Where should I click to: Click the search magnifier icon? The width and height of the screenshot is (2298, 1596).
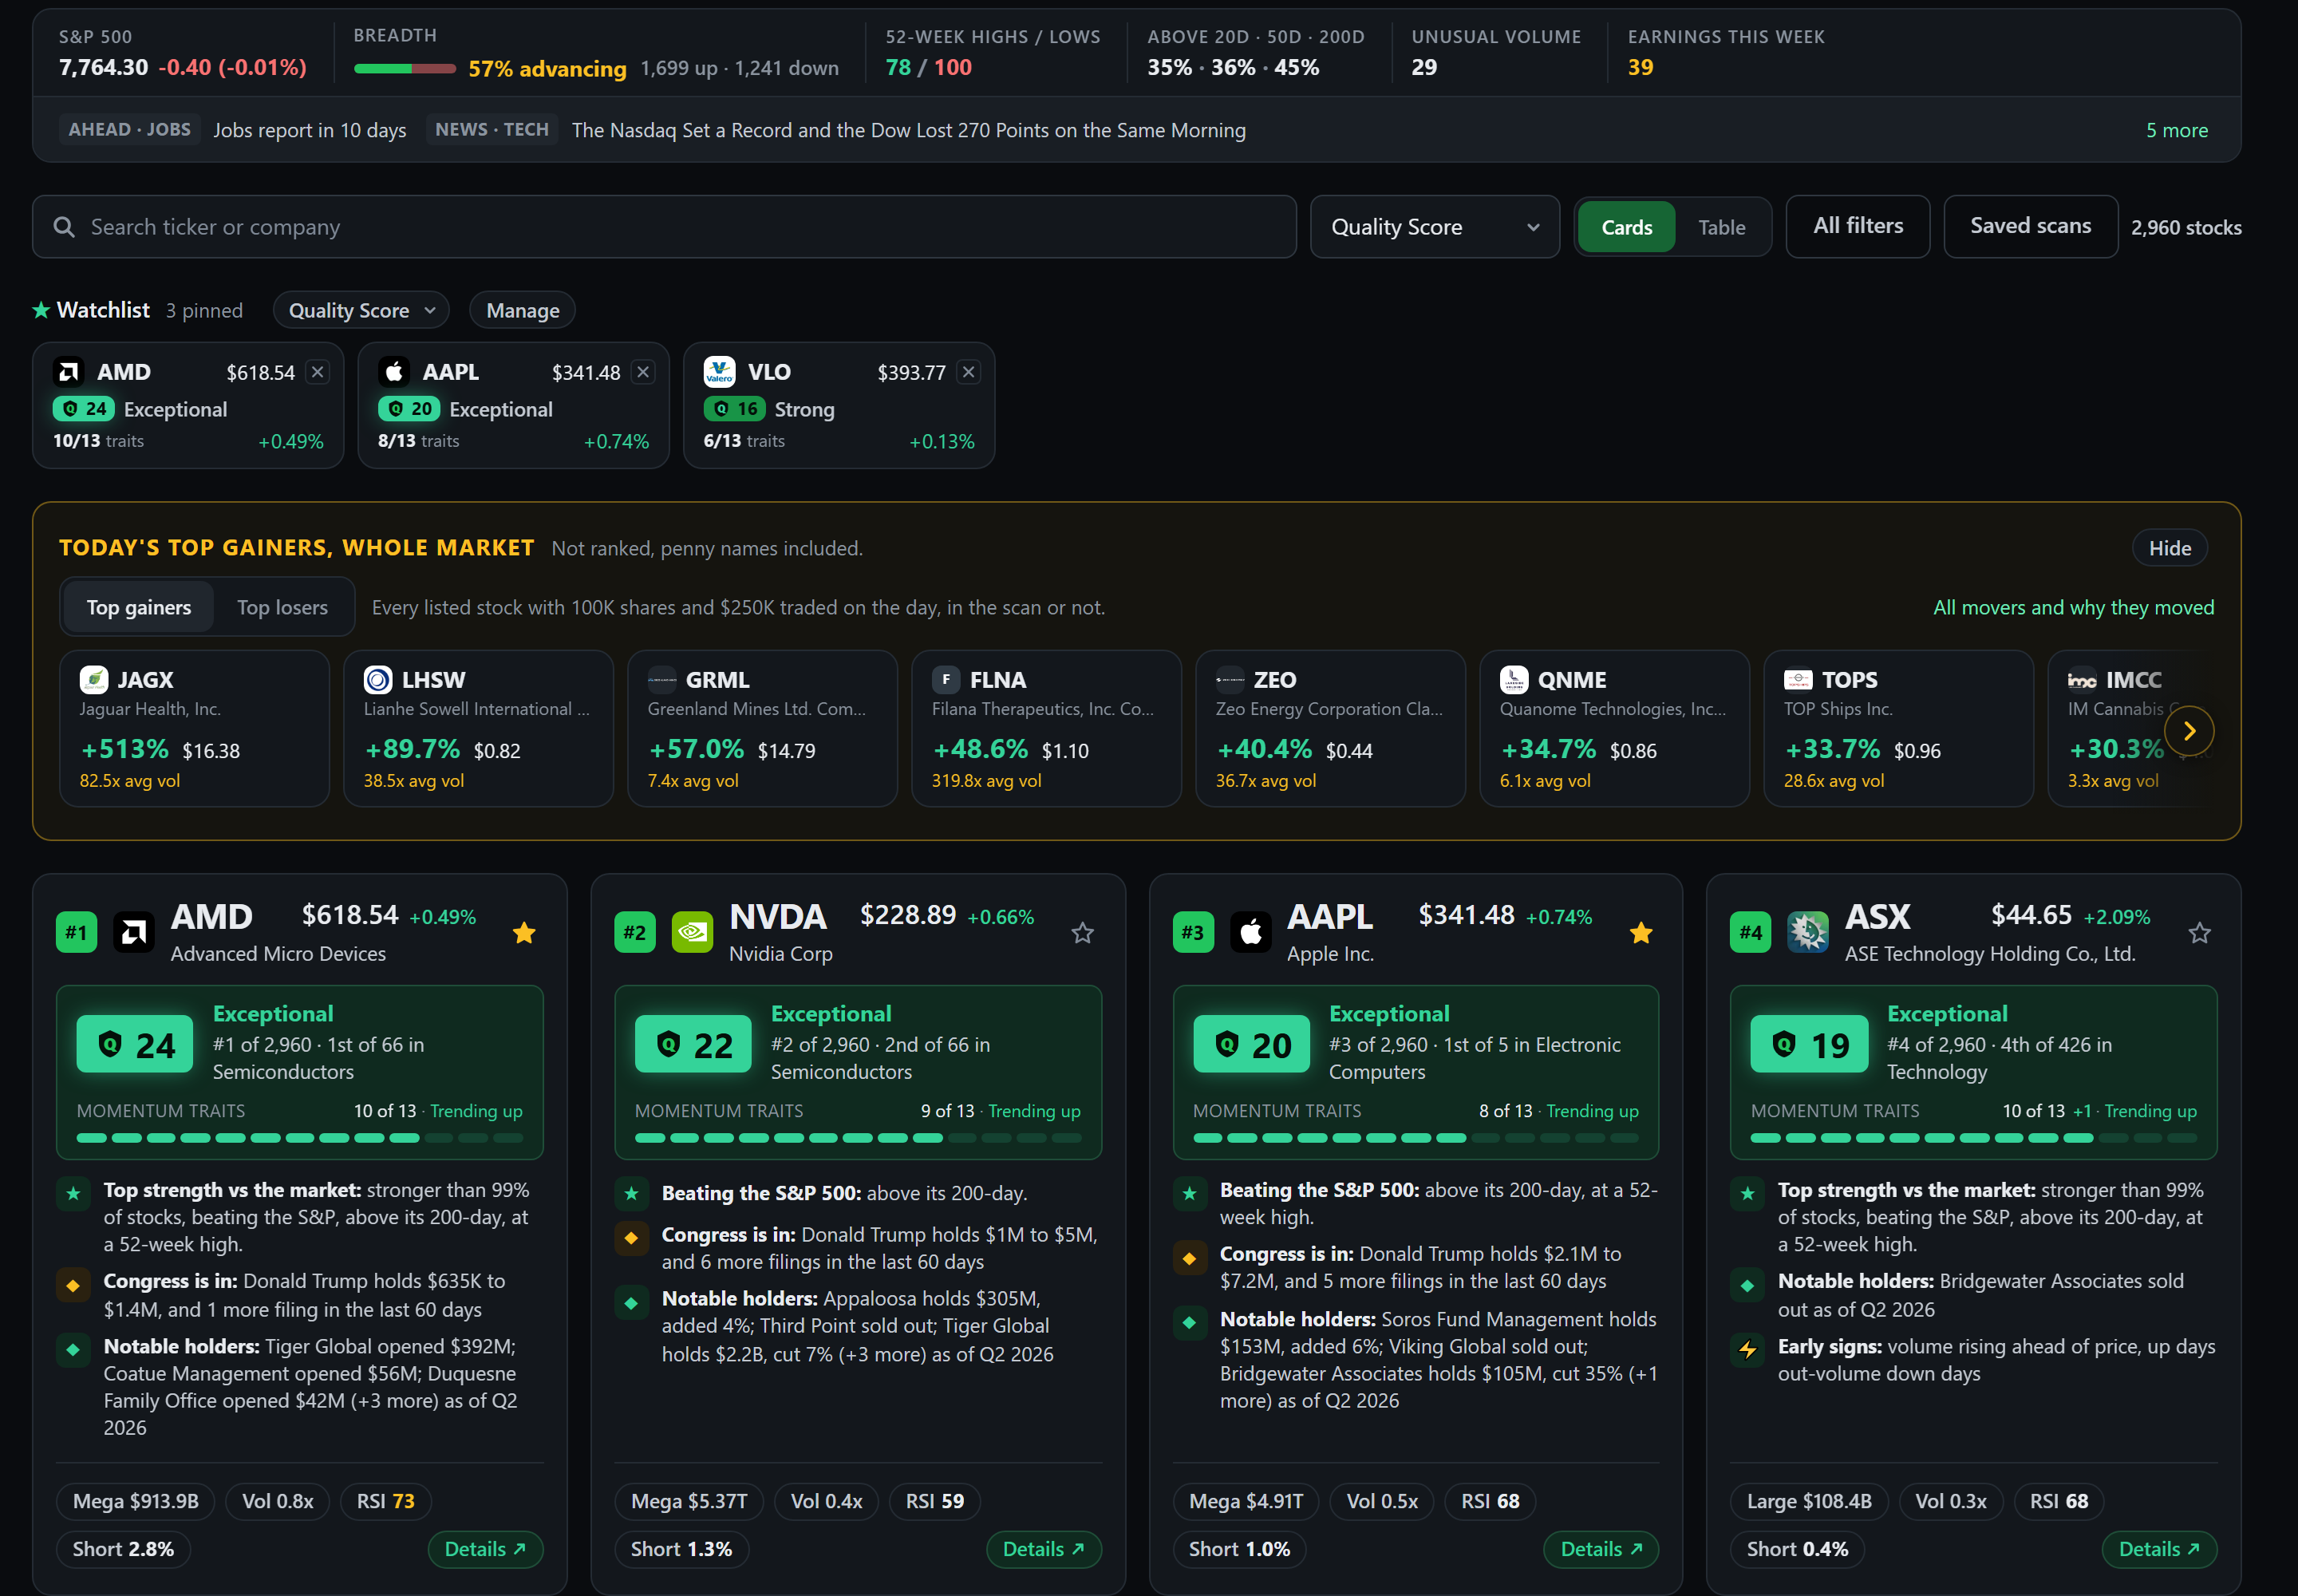(x=64, y=227)
